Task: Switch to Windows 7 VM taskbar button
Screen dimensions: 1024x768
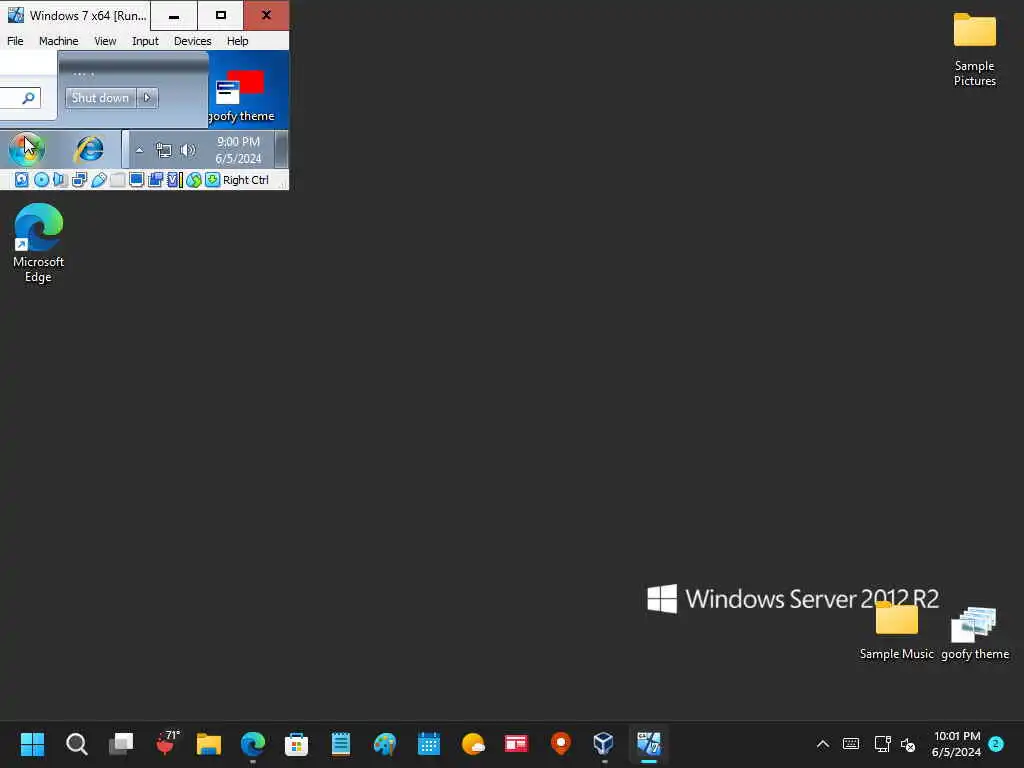Action: [x=649, y=744]
